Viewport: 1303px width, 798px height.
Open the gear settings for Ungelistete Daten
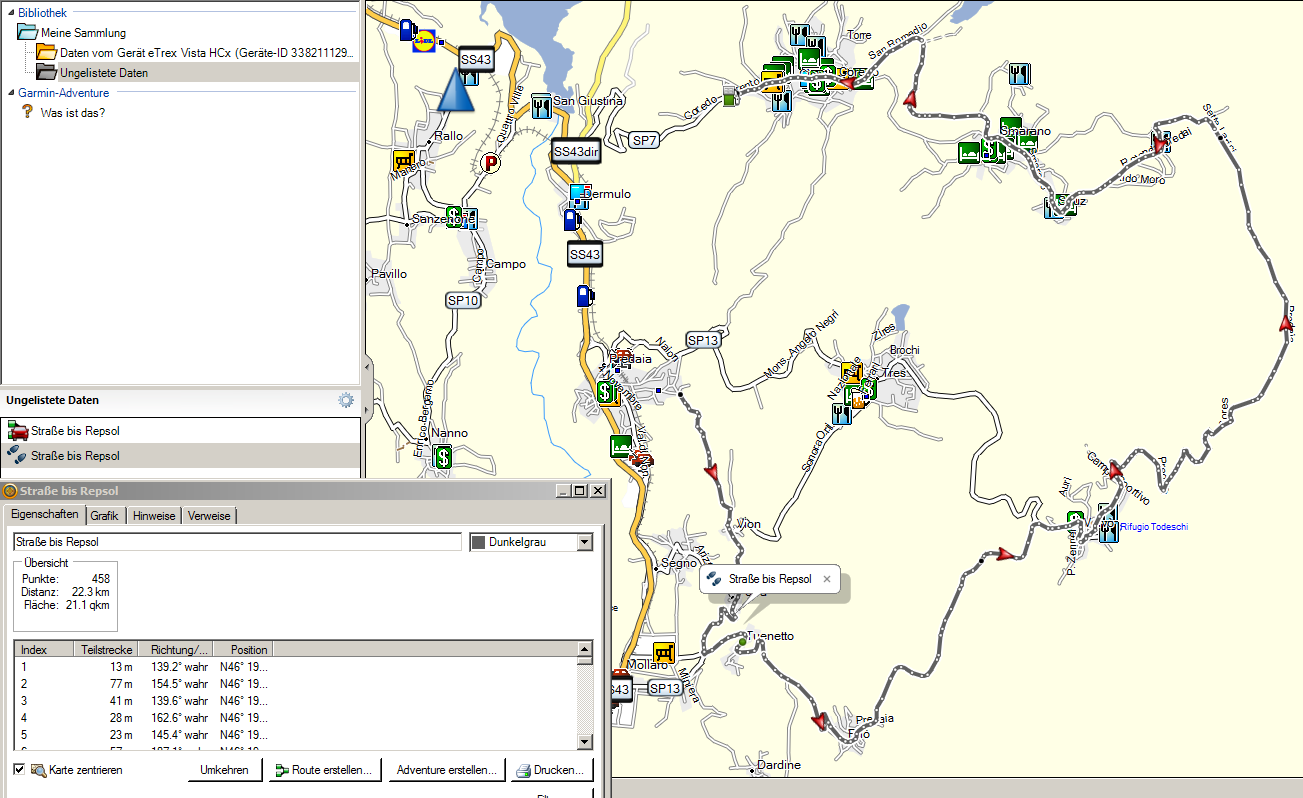point(346,400)
